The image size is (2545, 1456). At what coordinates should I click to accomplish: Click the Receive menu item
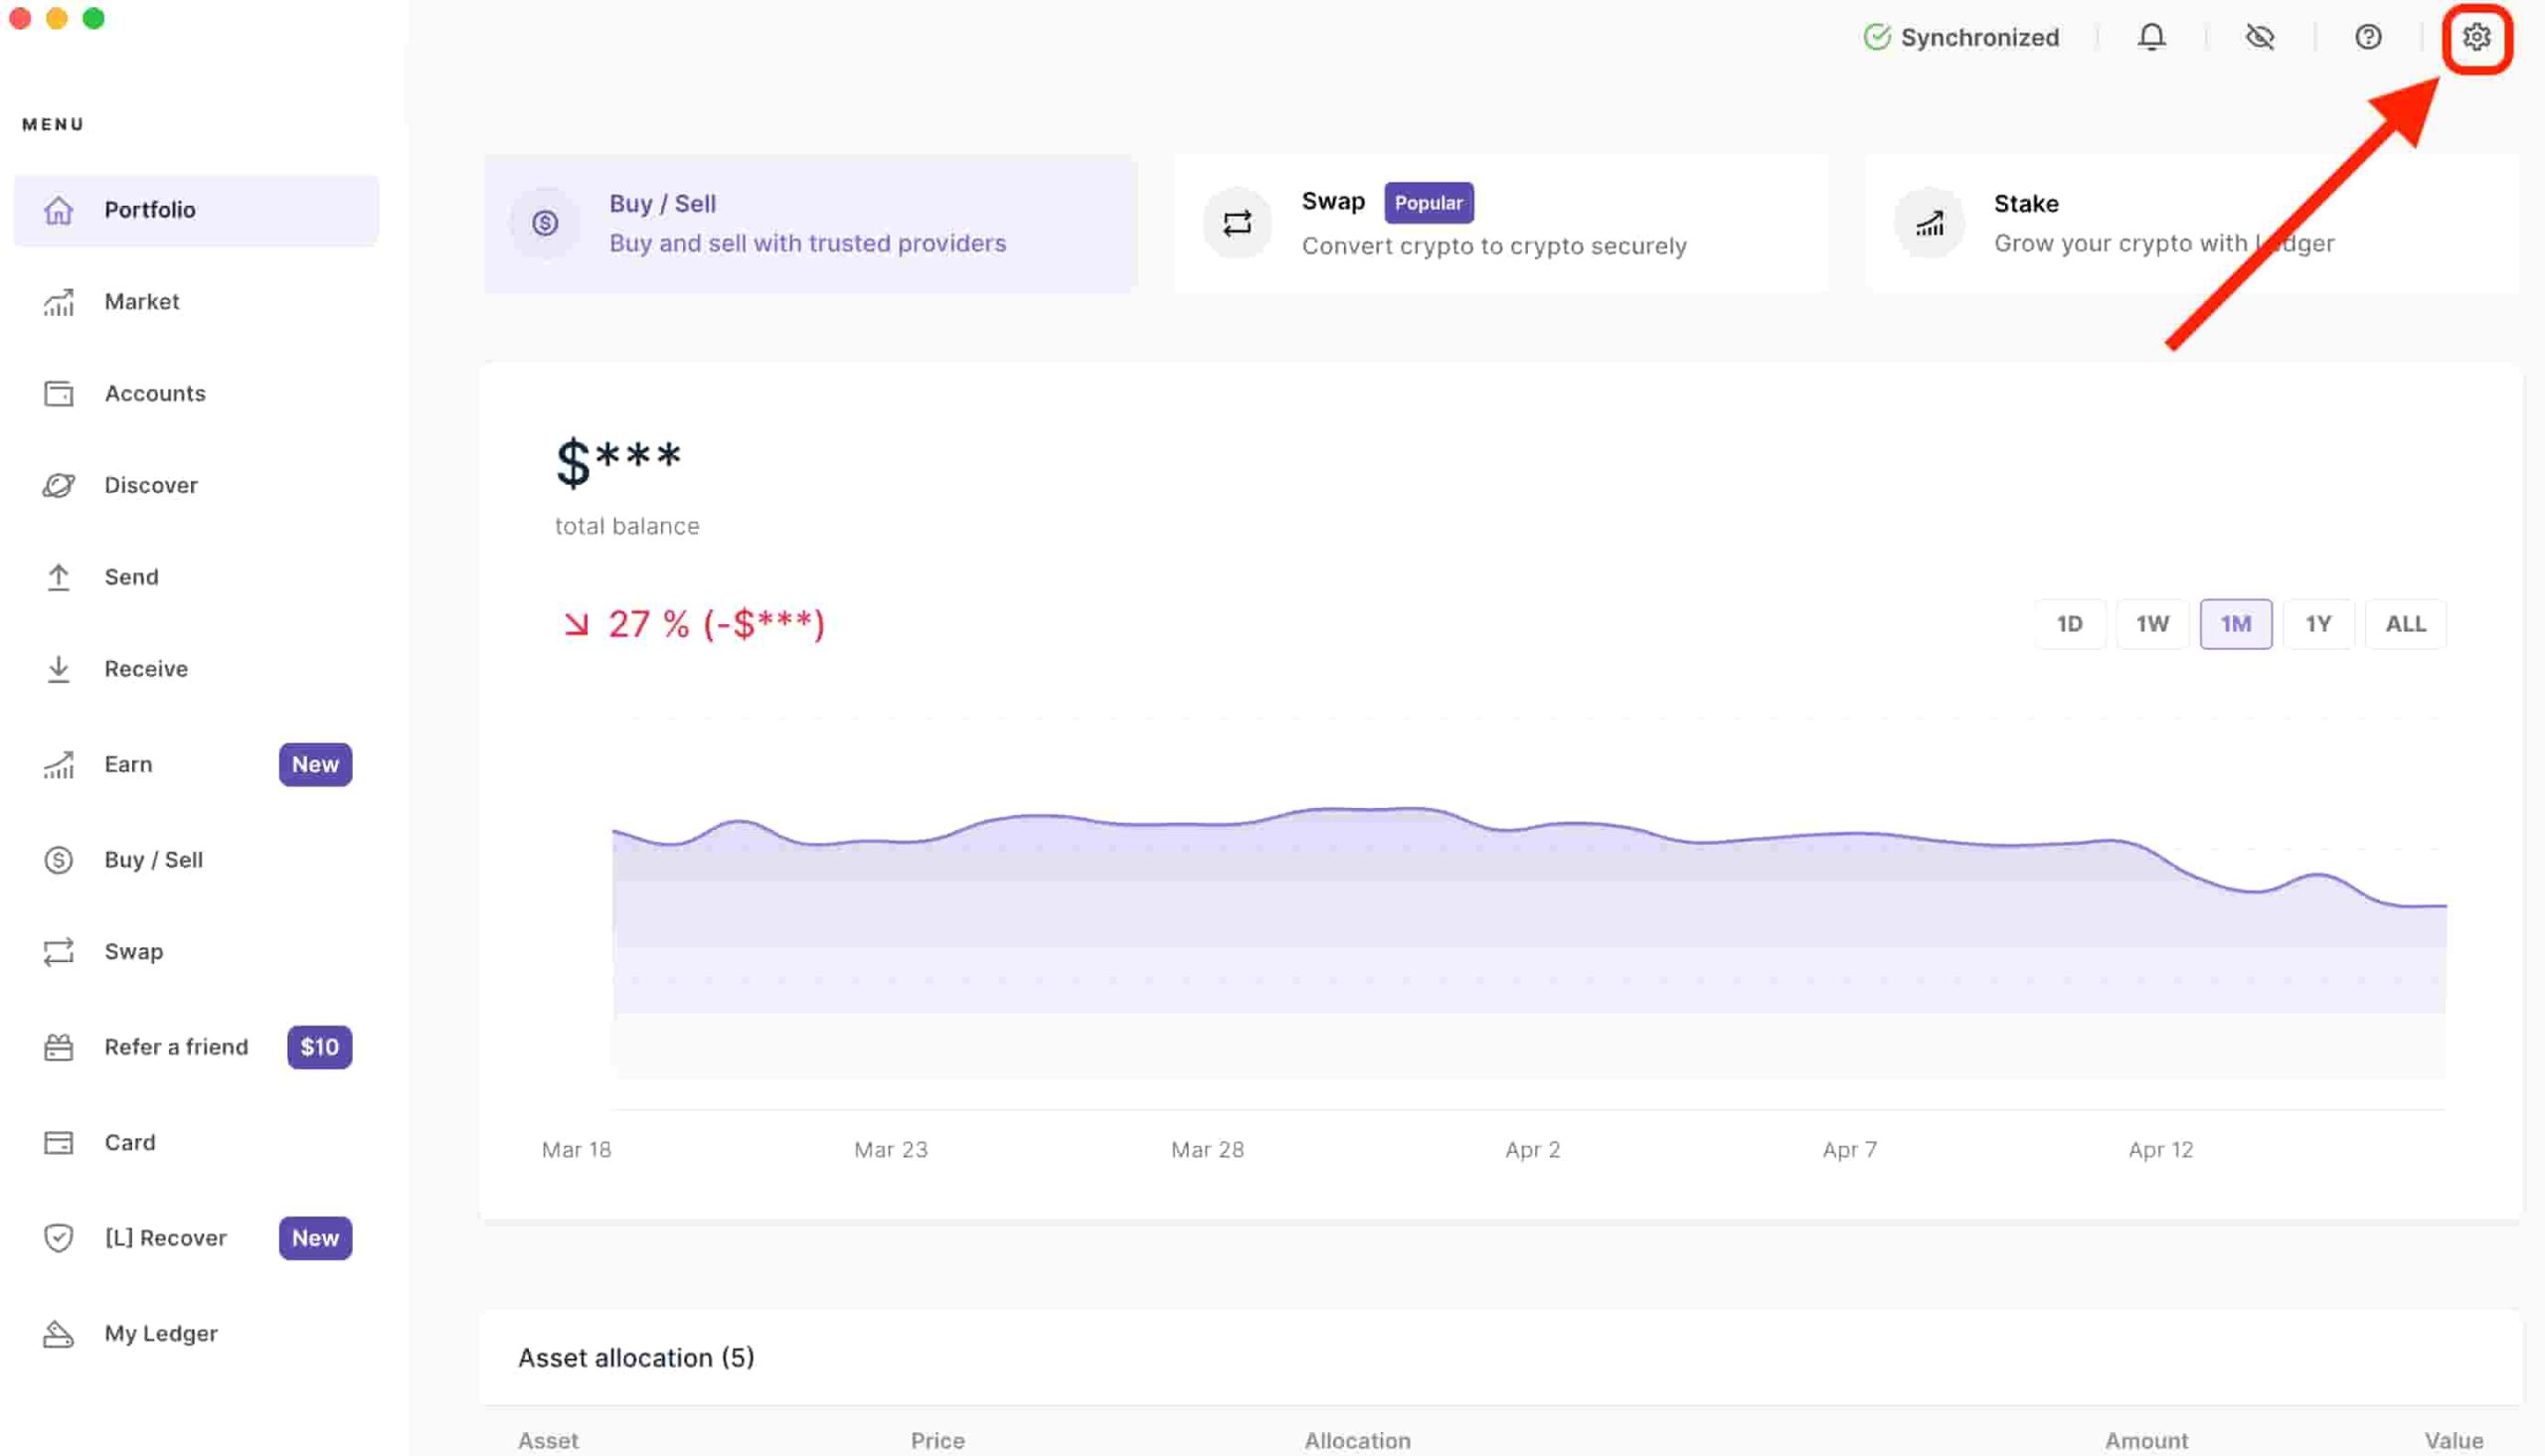point(146,669)
